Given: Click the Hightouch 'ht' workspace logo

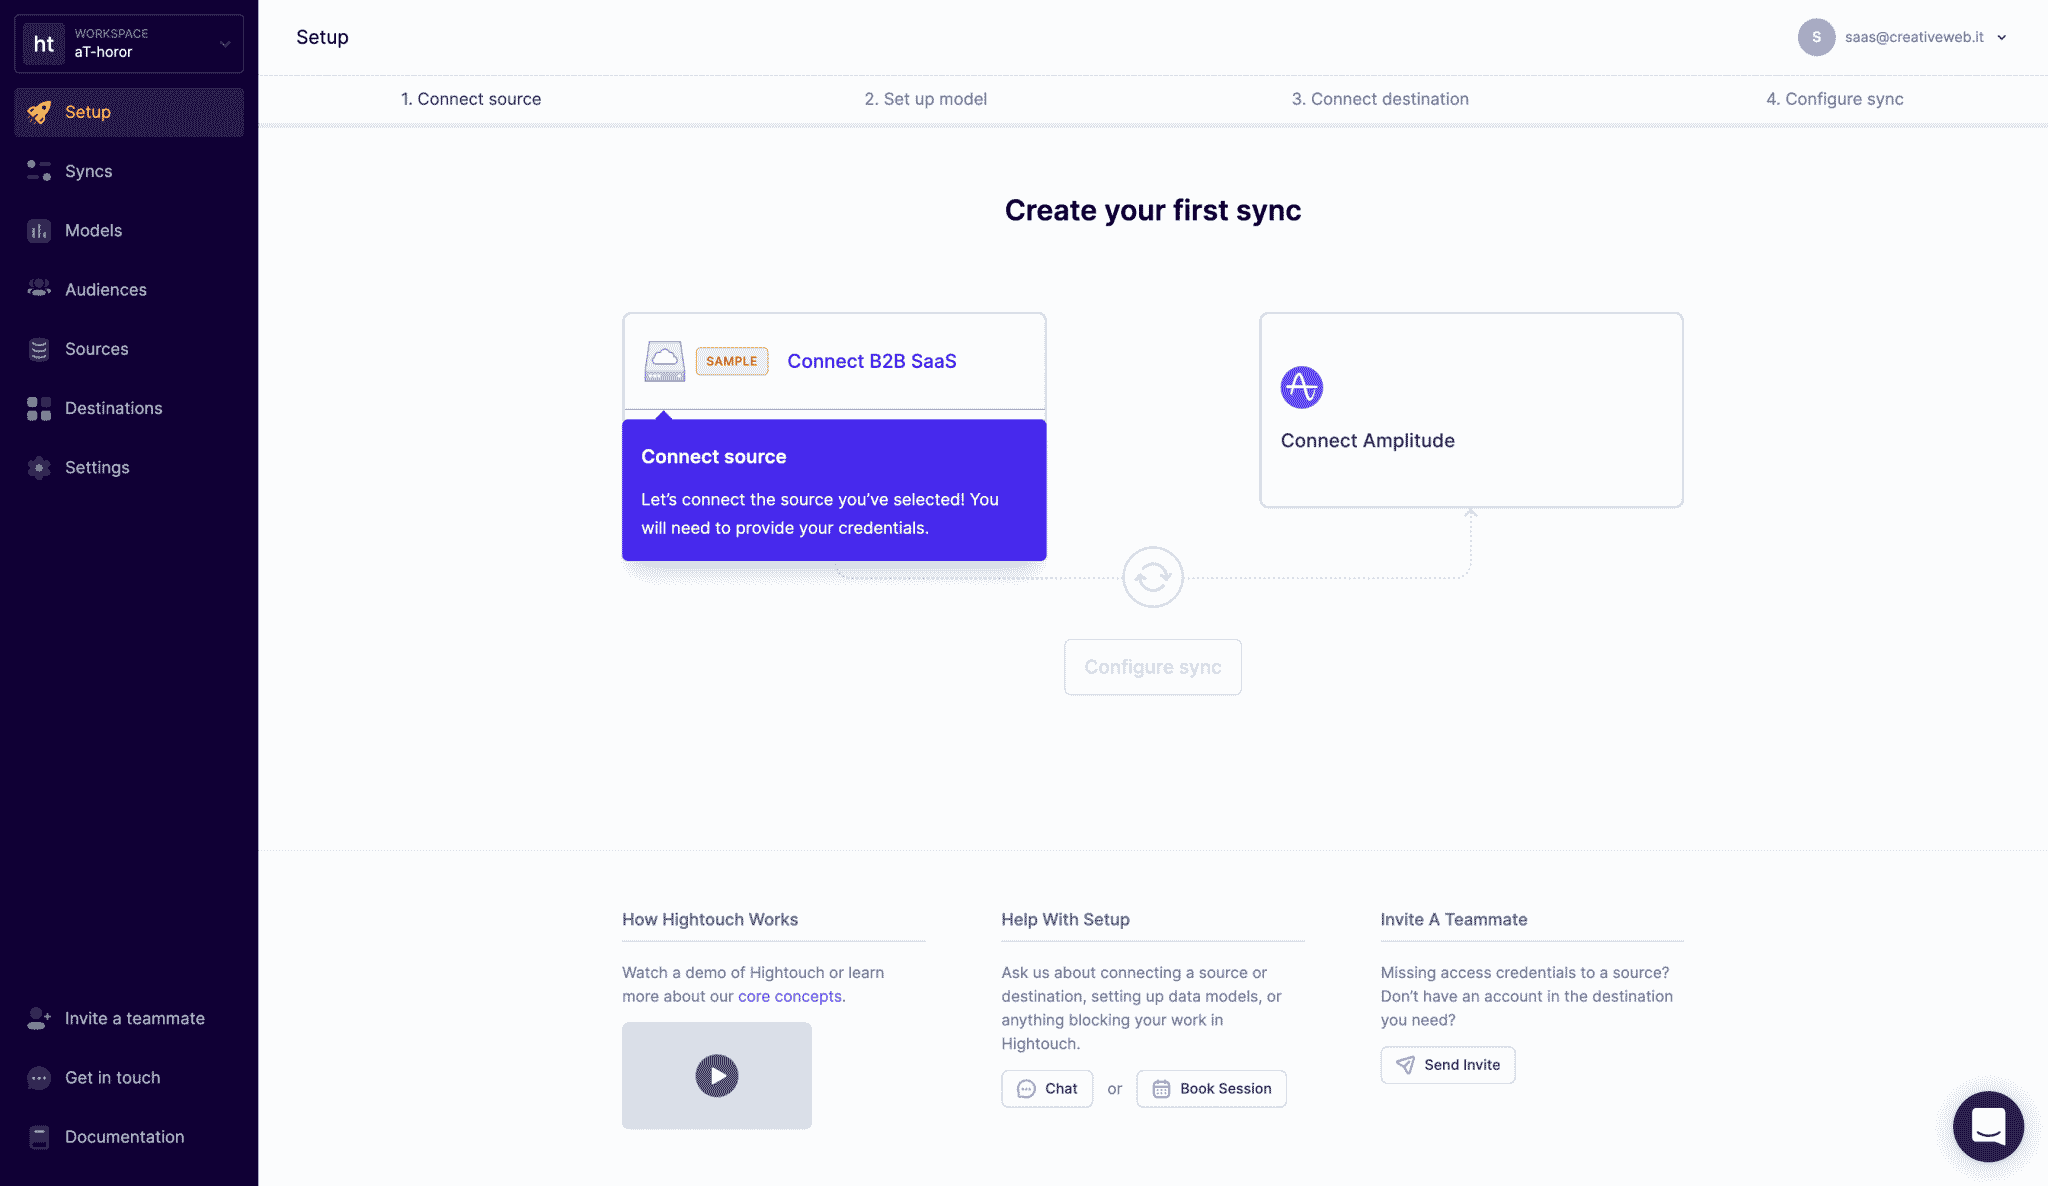Looking at the screenshot, I should [44, 44].
